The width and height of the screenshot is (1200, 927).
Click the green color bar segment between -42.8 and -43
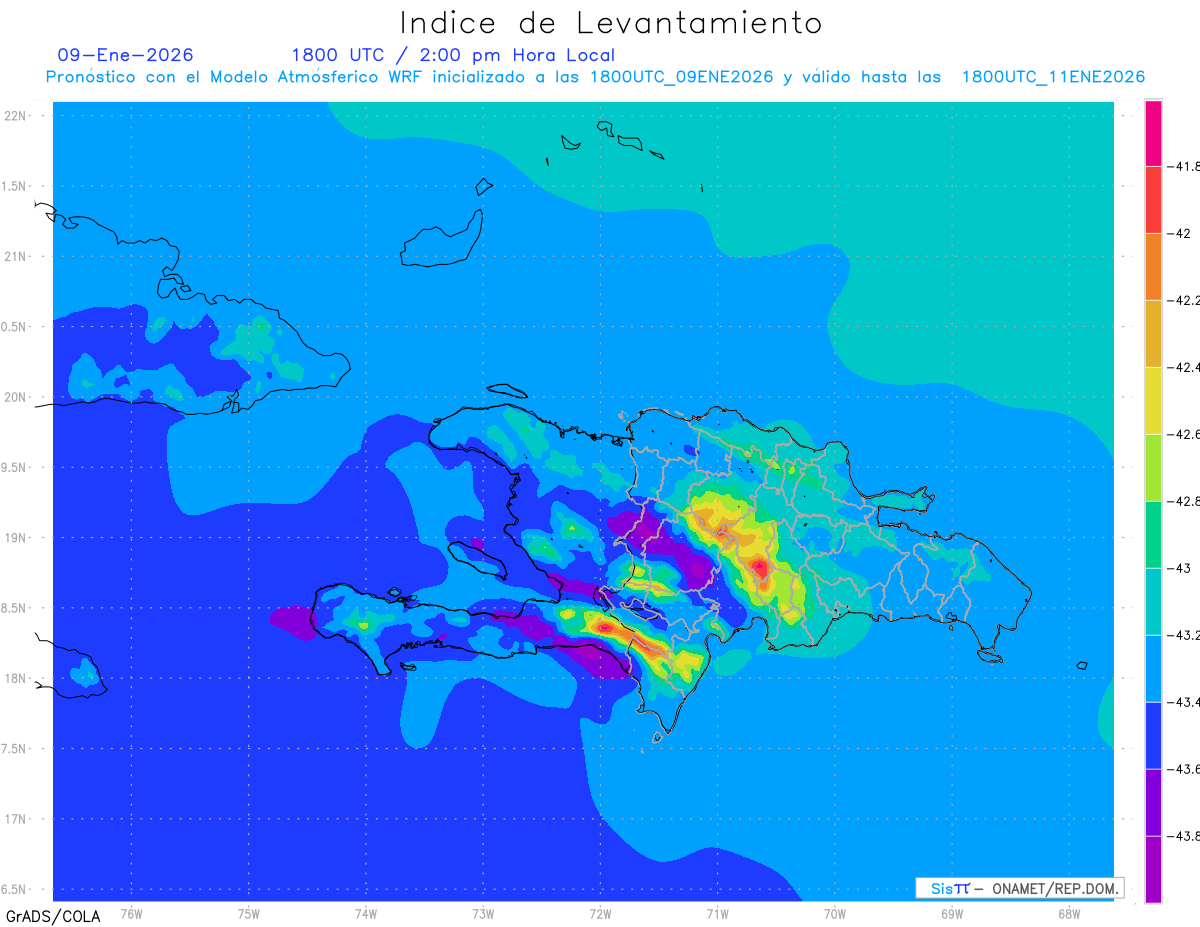(1153, 535)
